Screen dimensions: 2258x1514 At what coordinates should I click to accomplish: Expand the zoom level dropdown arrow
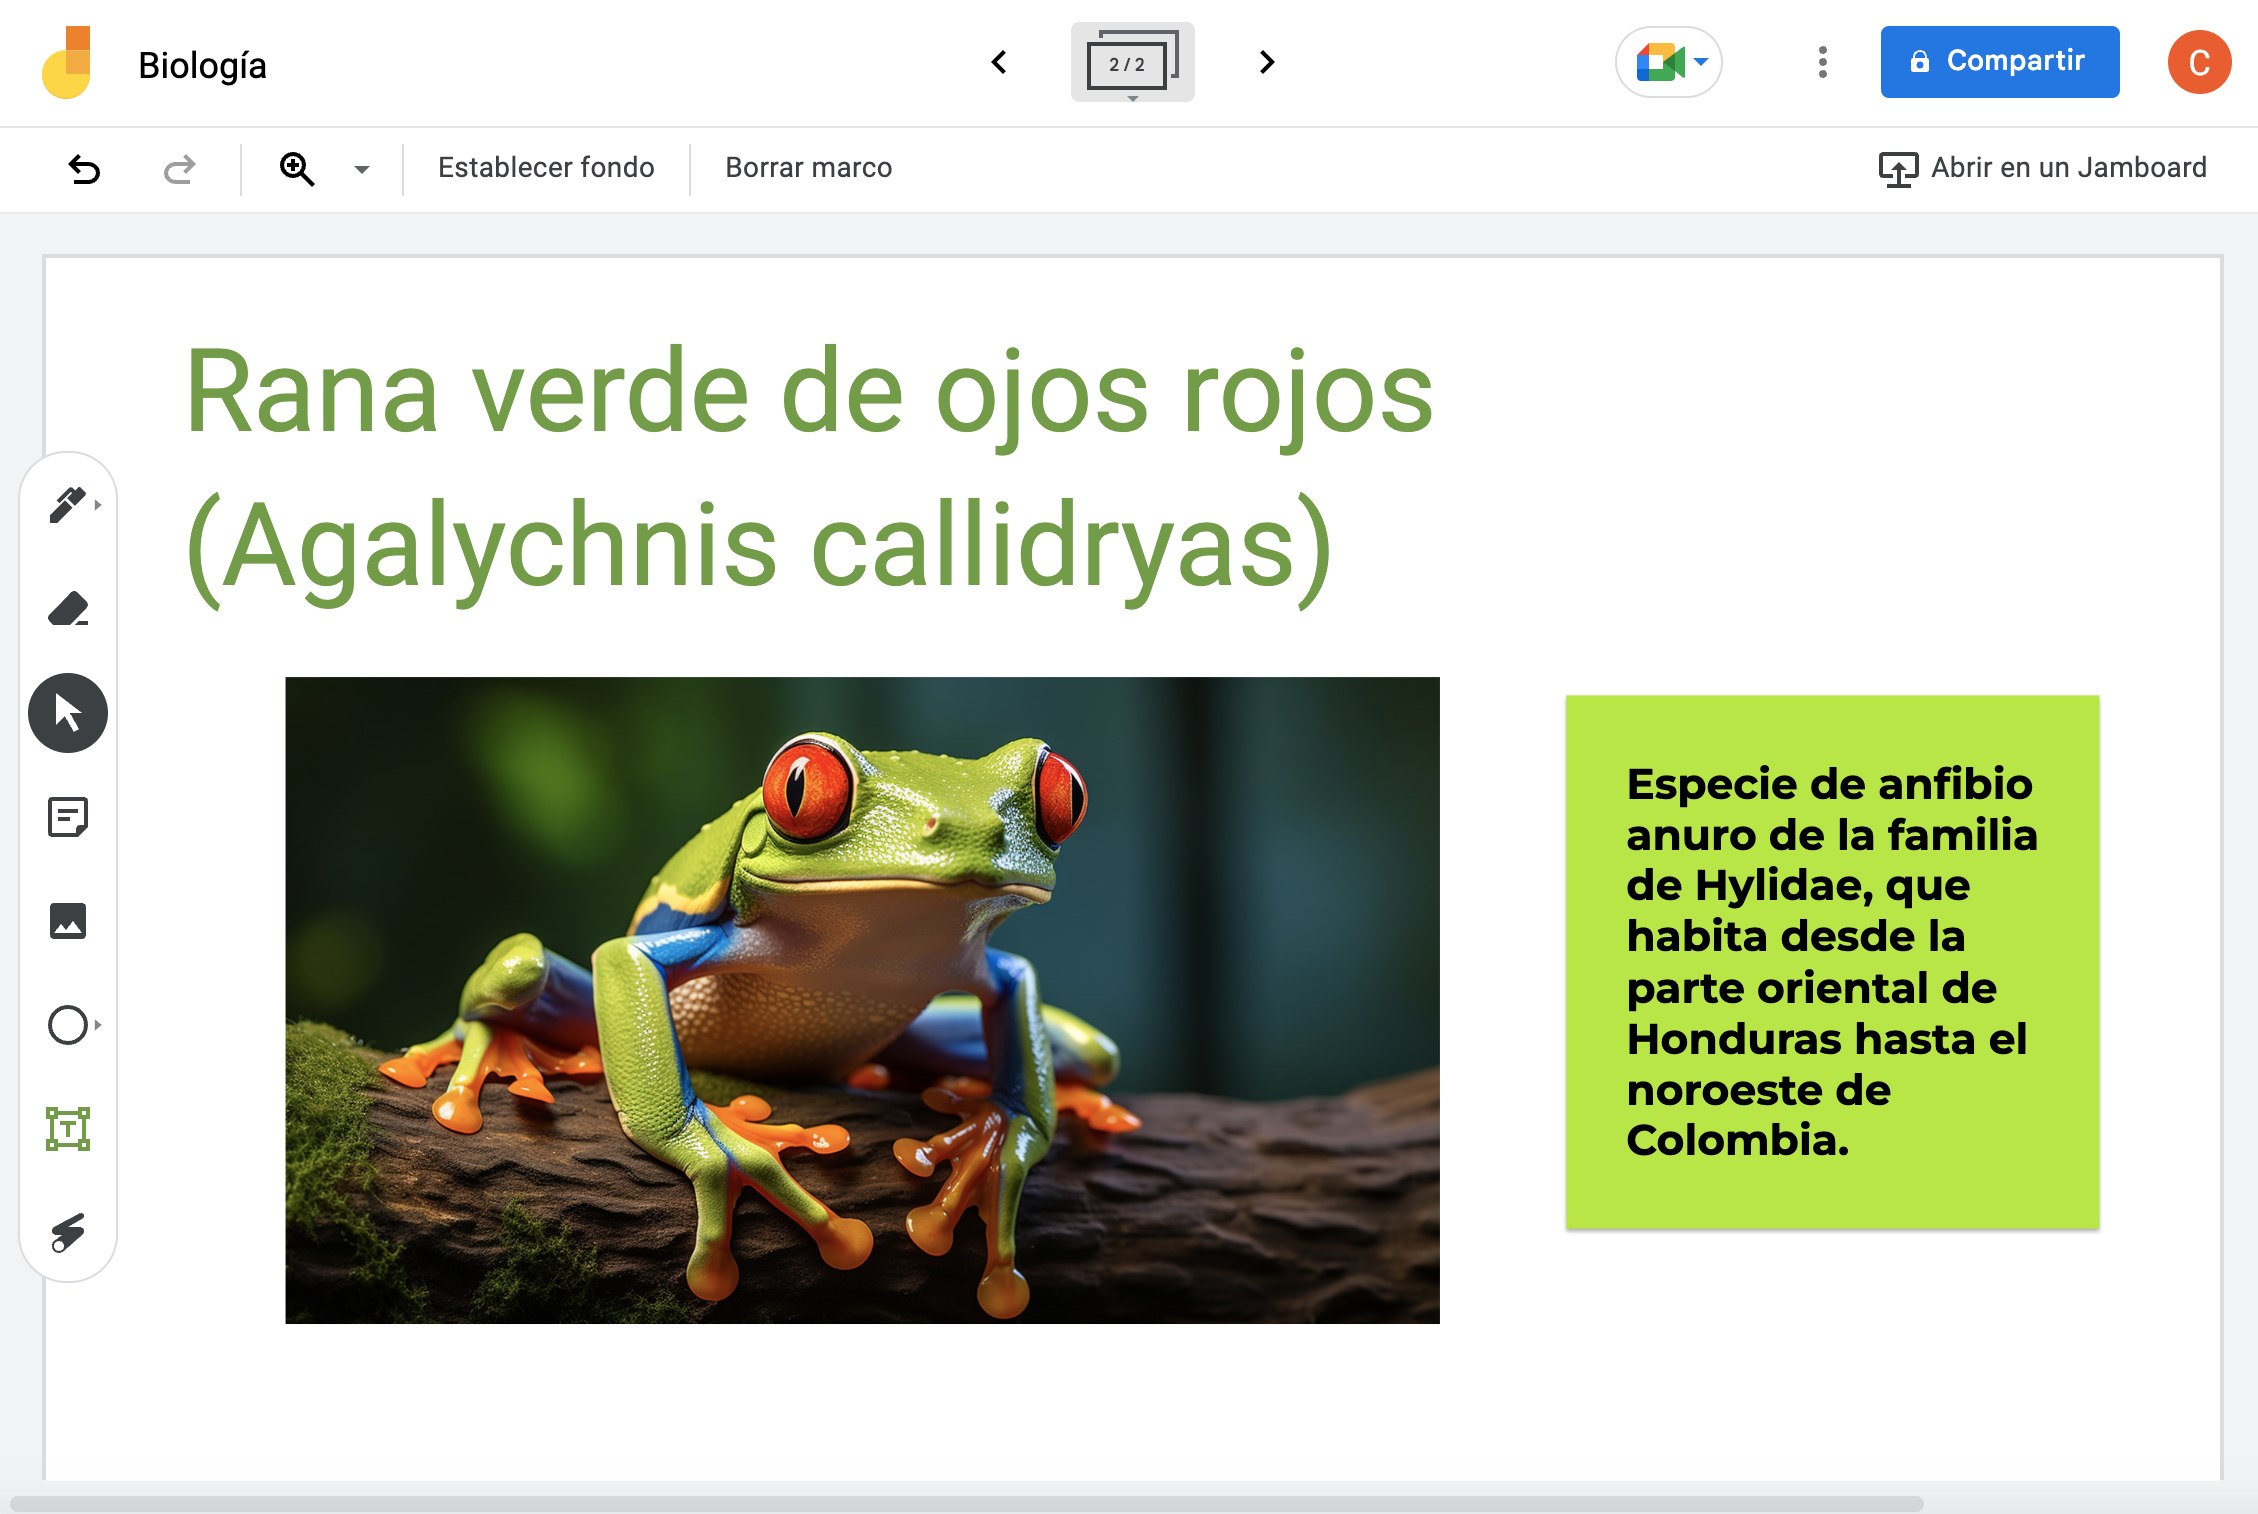point(362,169)
